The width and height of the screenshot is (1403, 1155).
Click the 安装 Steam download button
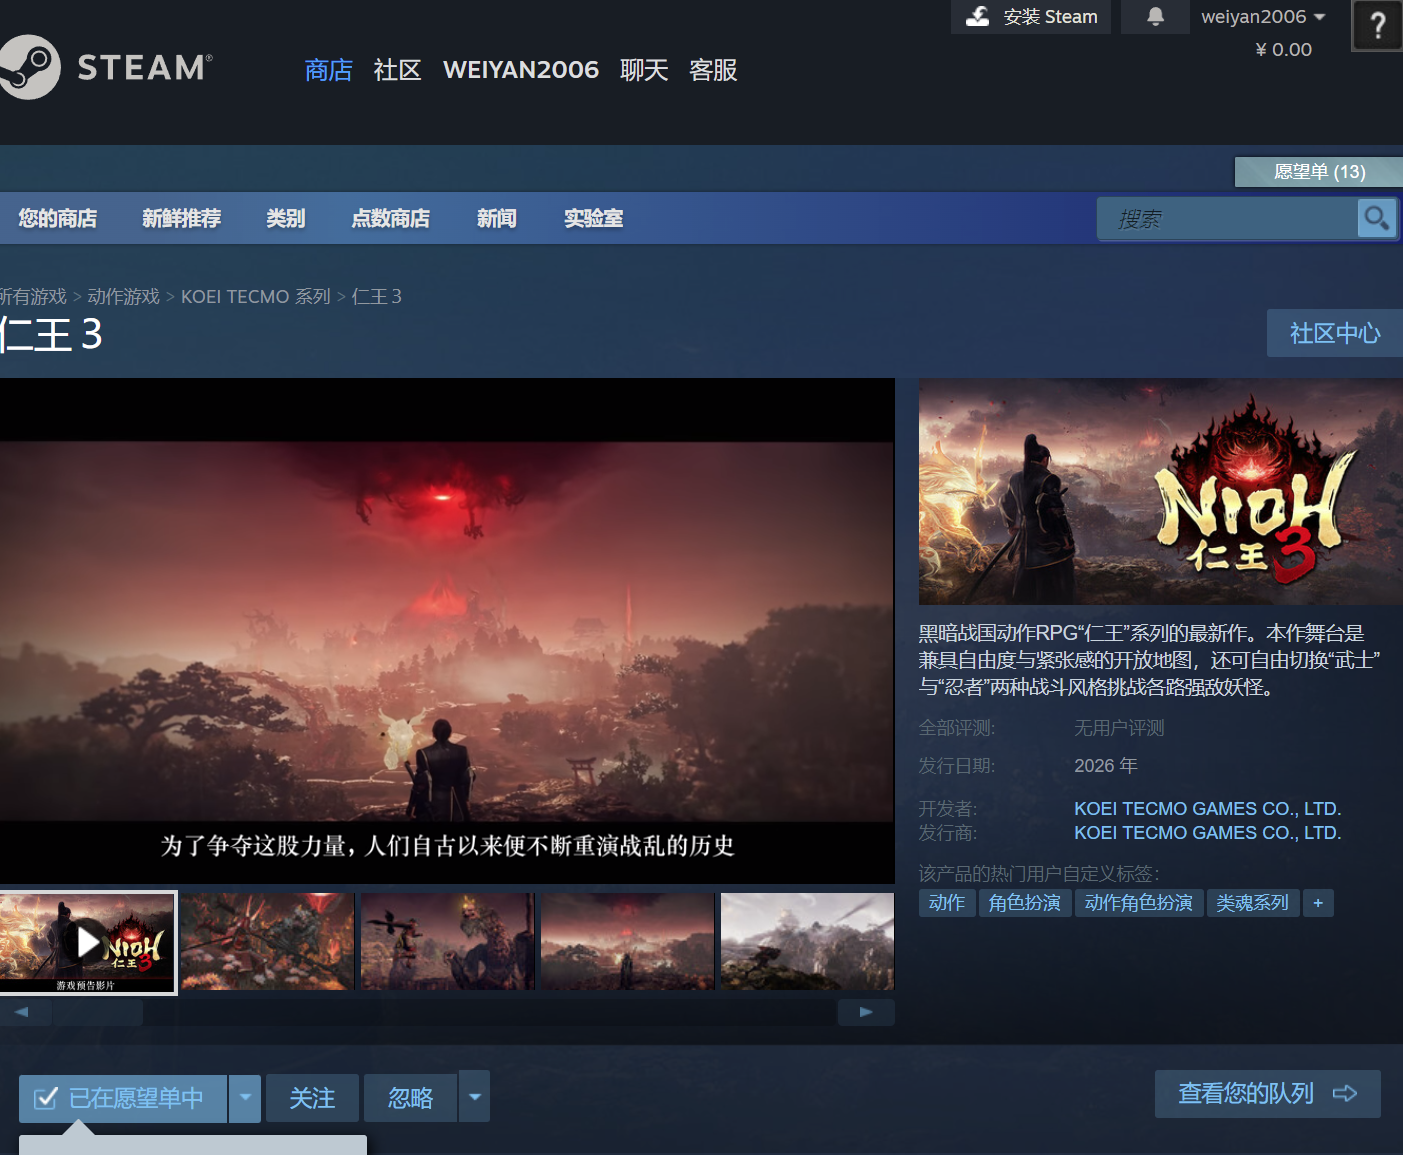pos(1031,17)
